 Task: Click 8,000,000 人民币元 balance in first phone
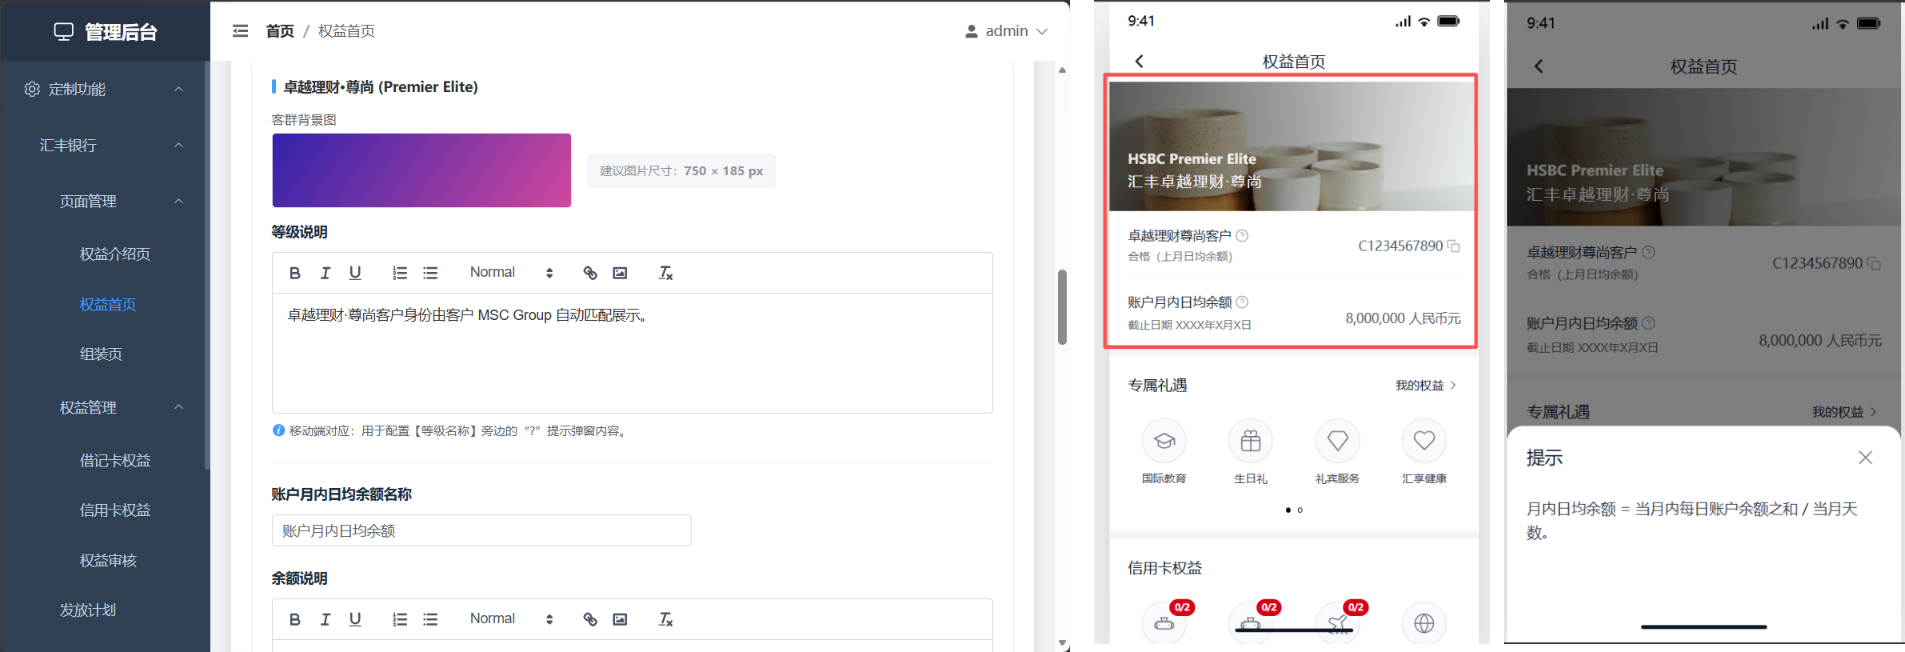(1403, 318)
